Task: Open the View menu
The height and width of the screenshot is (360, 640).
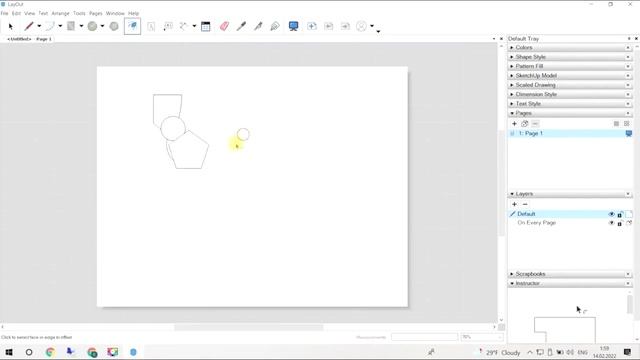Action: pos(30,13)
